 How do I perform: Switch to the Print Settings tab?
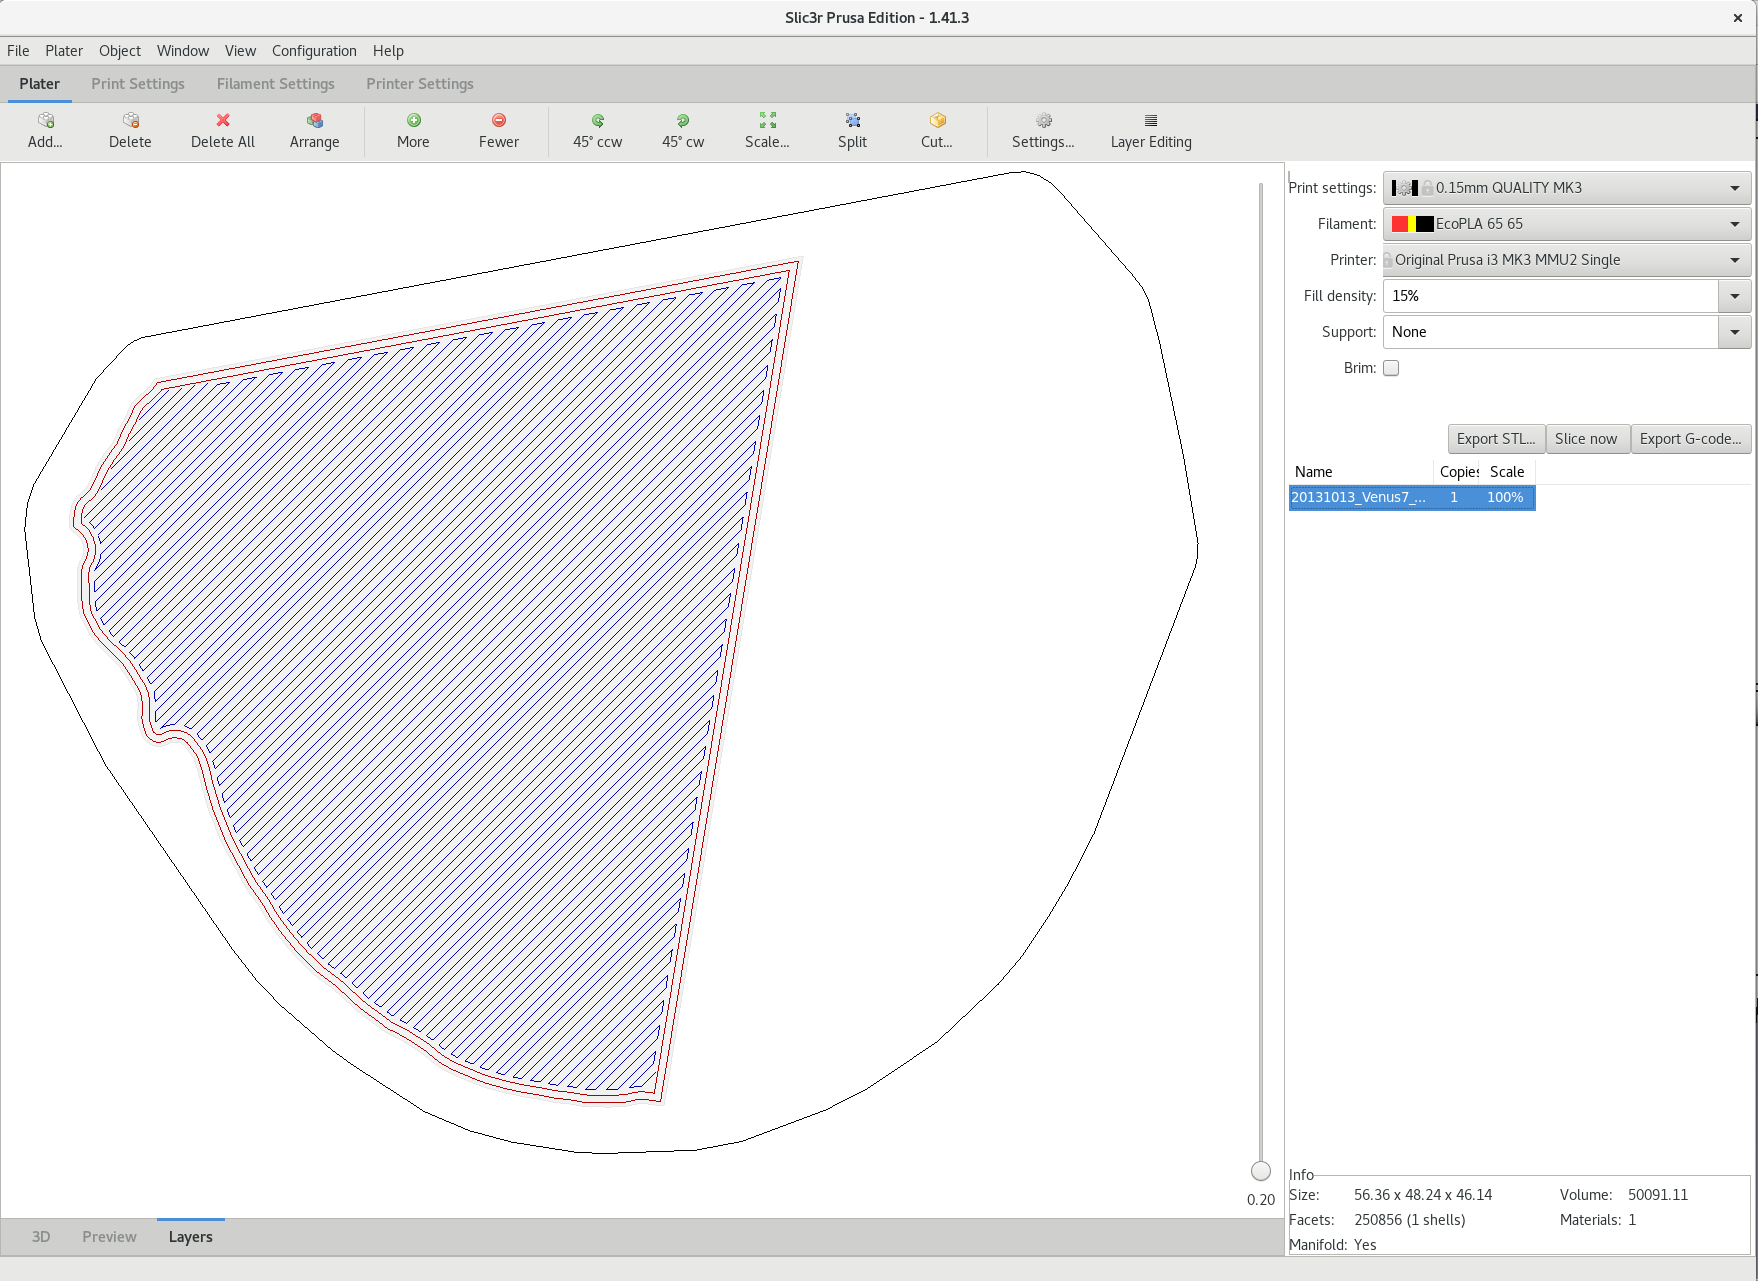138,84
